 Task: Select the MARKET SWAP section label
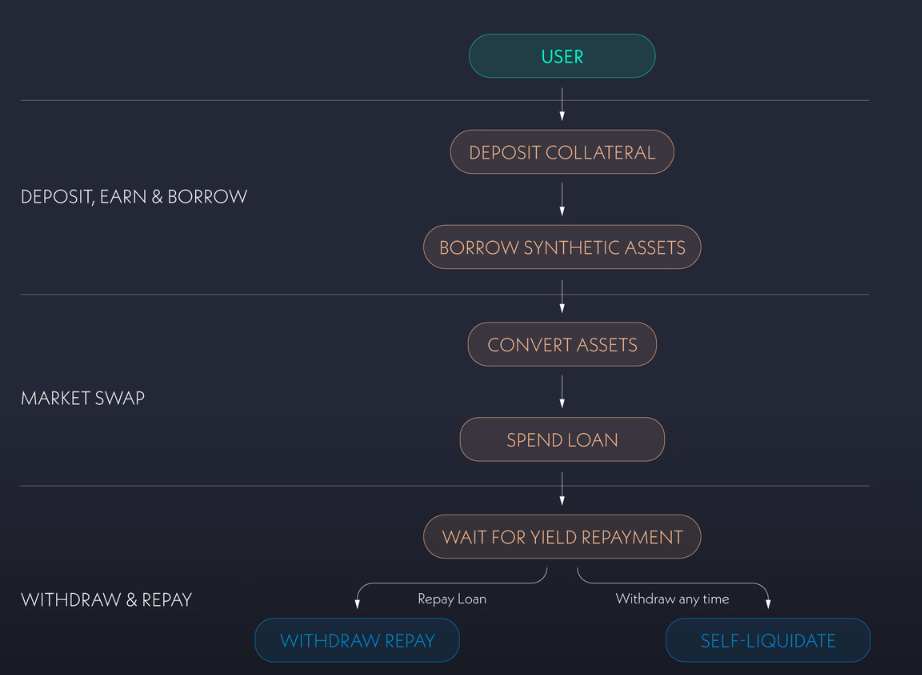point(83,398)
